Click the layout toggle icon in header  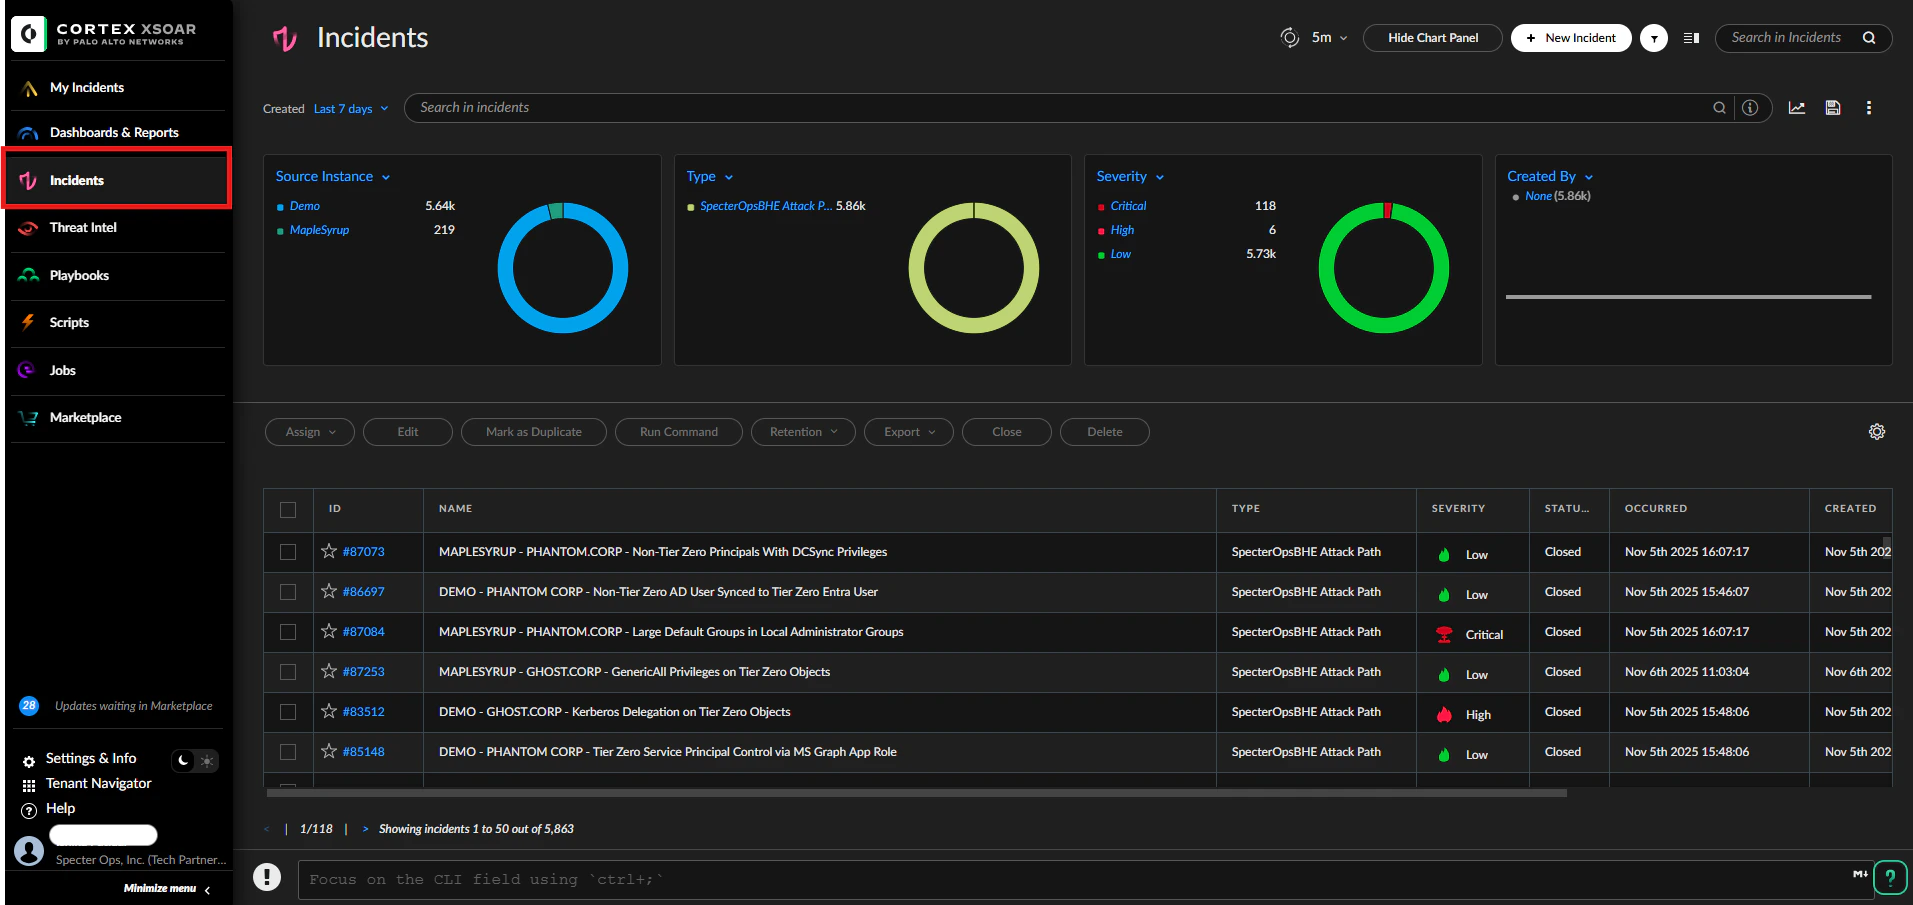tap(1691, 38)
